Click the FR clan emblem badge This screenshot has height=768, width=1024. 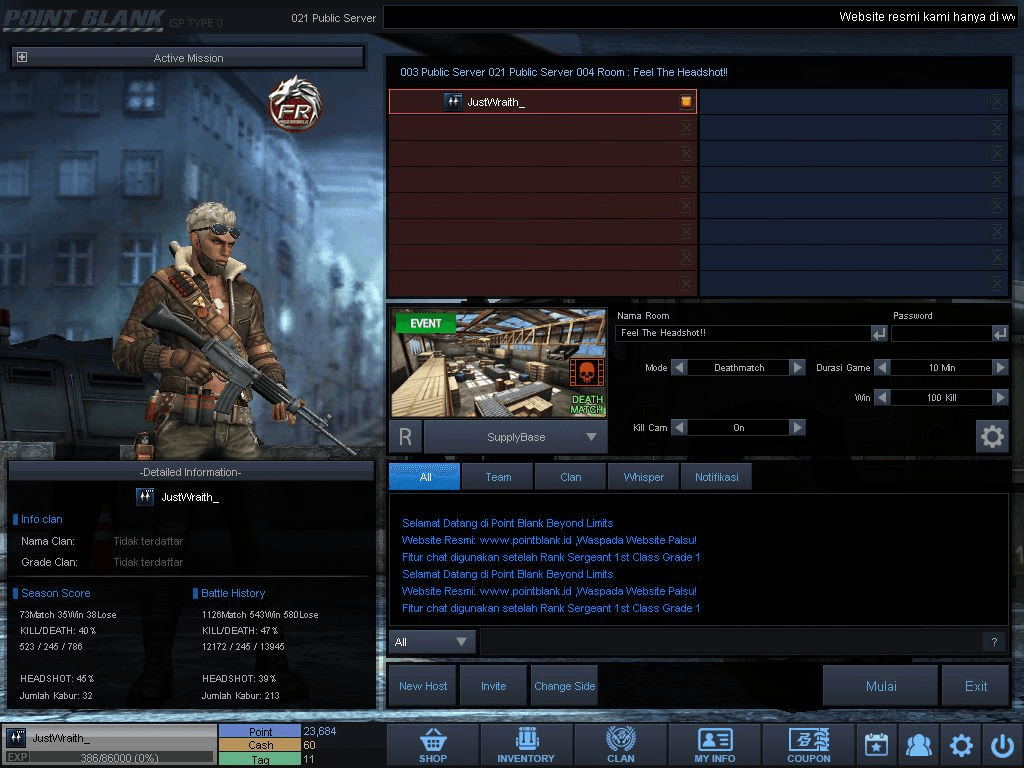pyautogui.click(x=295, y=104)
